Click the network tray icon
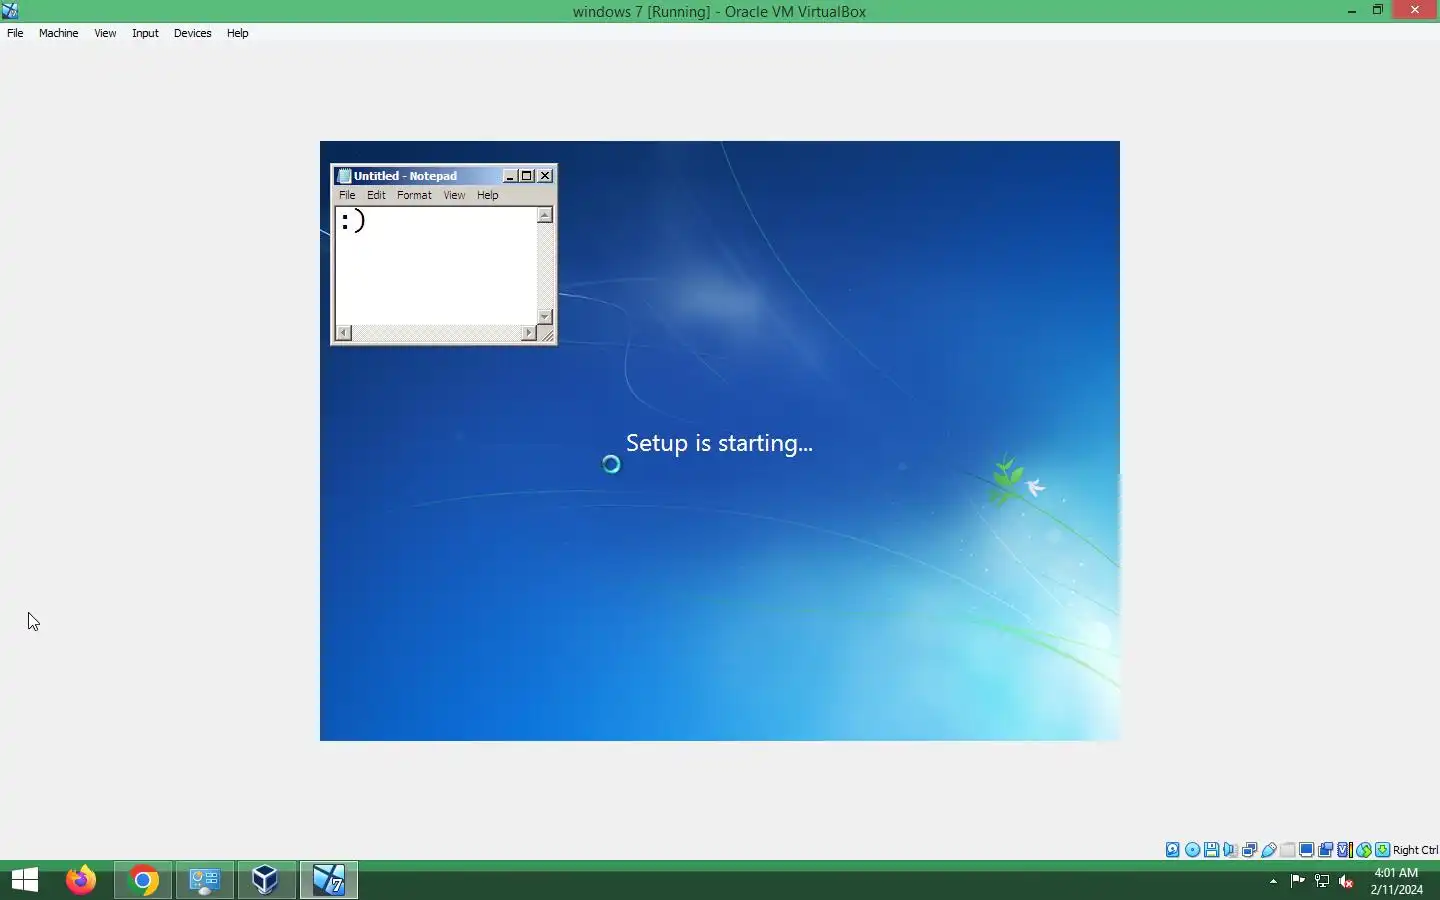The height and width of the screenshot is (900, 1440). point(1322,881)
